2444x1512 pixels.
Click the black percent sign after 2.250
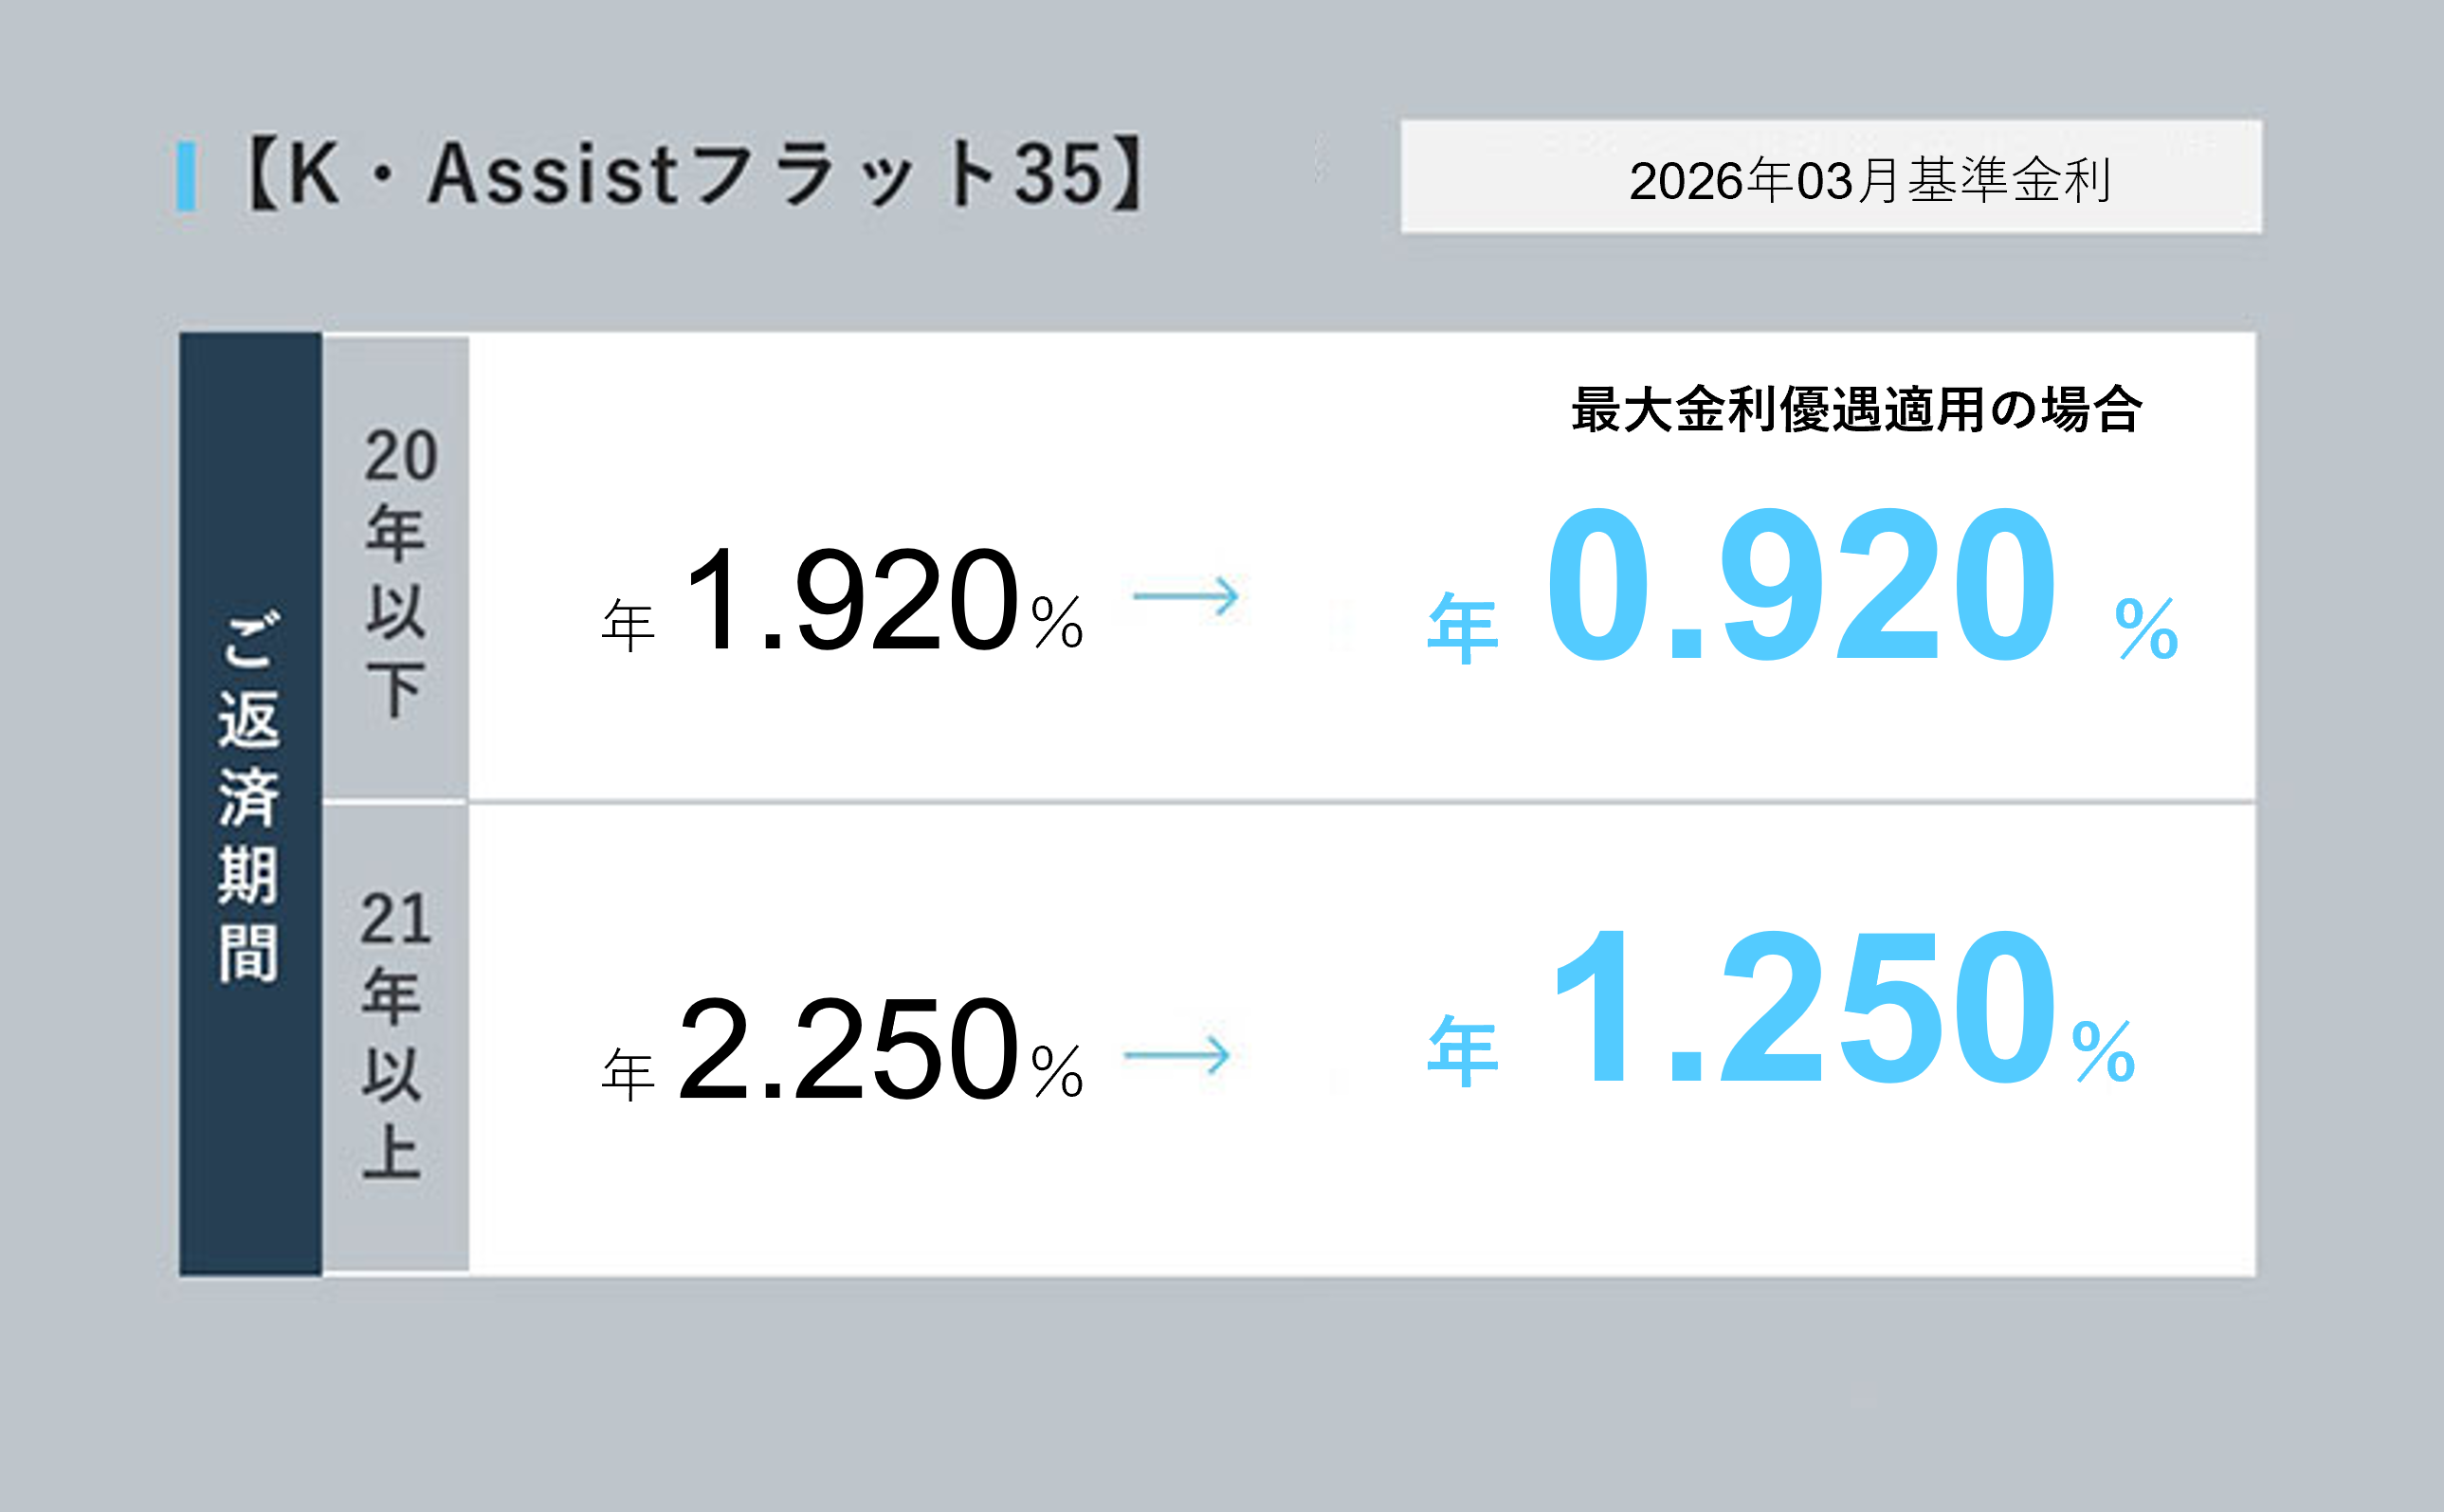[x=1057, y=1072]
